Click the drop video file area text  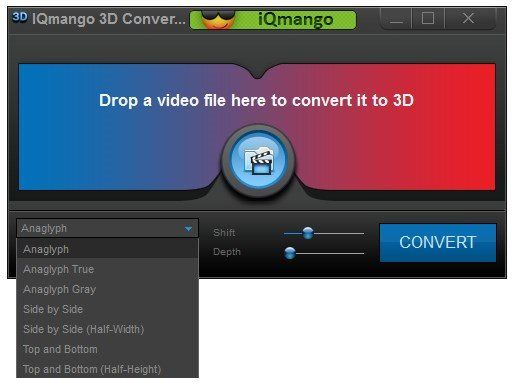pos(256,100)
